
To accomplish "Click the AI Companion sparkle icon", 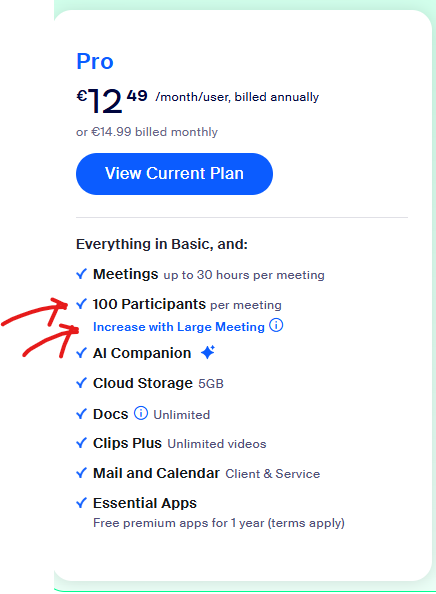I will point(208,352).
